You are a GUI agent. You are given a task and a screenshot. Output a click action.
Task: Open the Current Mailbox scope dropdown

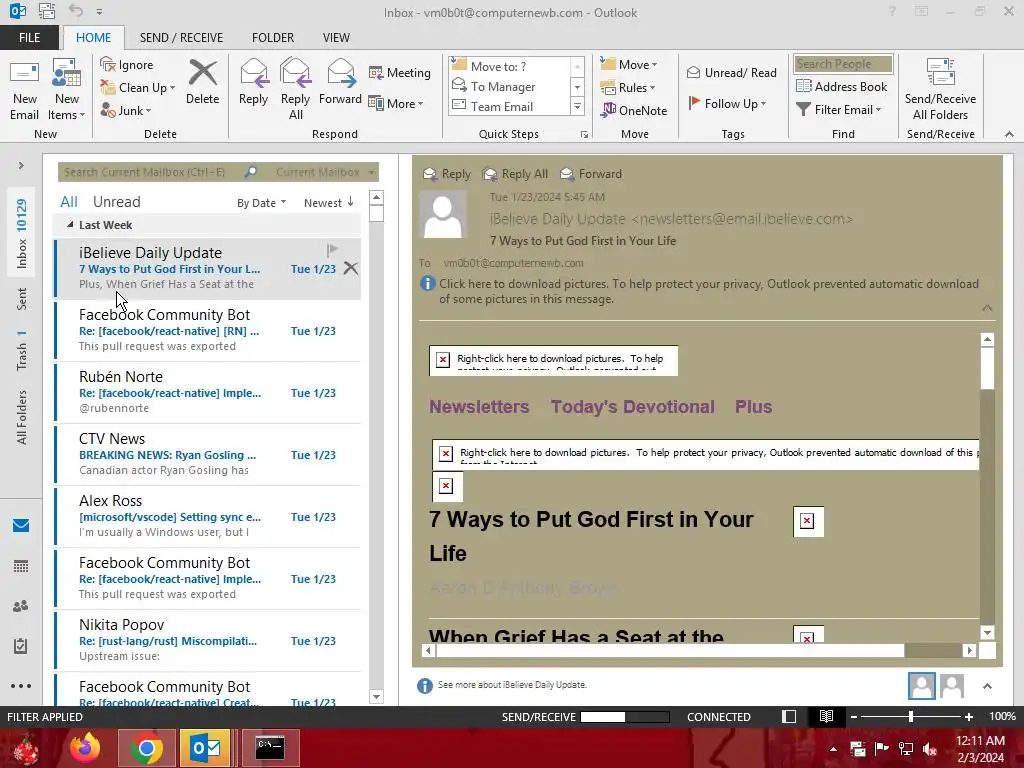tap(325, 172)
